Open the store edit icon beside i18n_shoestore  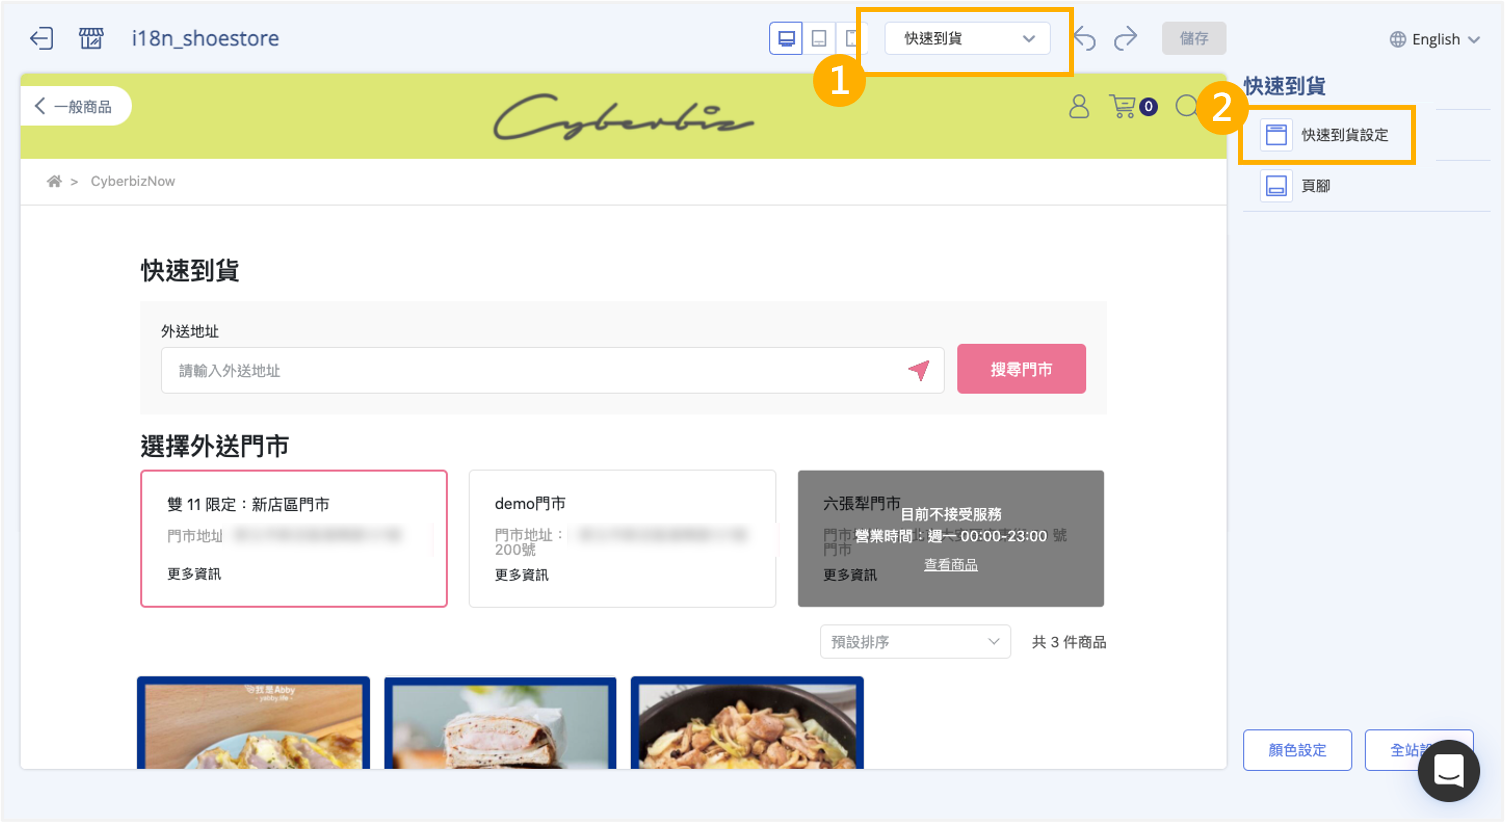click(91, 39)
